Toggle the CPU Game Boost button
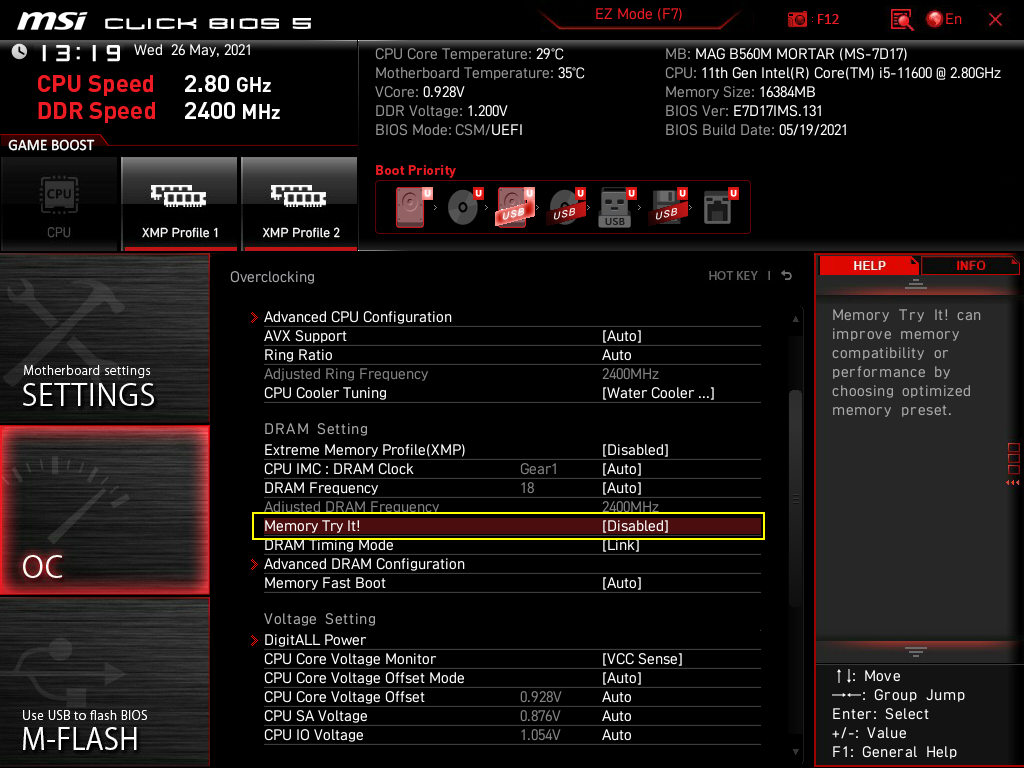The image size is (1024, 768). click(59, 204)
